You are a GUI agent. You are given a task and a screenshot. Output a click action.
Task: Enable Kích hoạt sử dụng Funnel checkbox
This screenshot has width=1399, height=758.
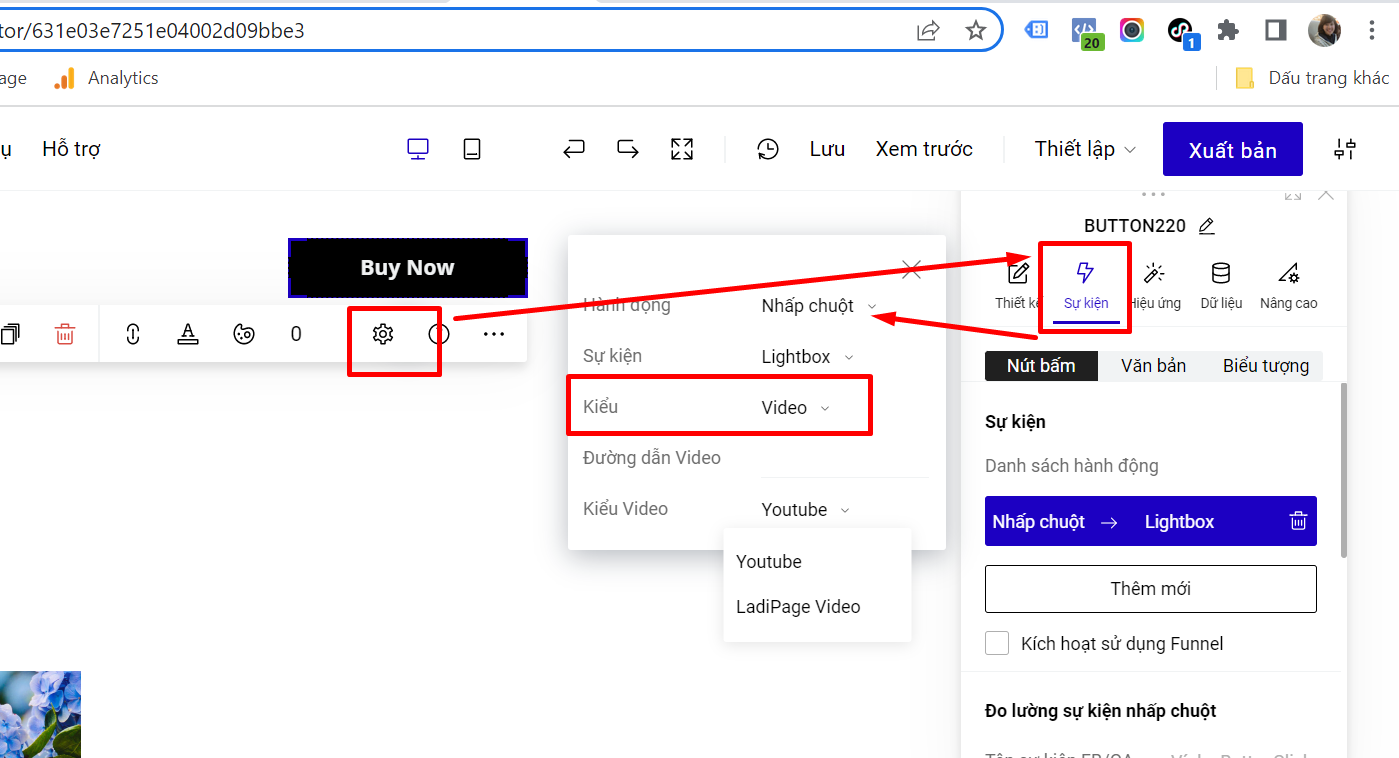click(997, 643)
